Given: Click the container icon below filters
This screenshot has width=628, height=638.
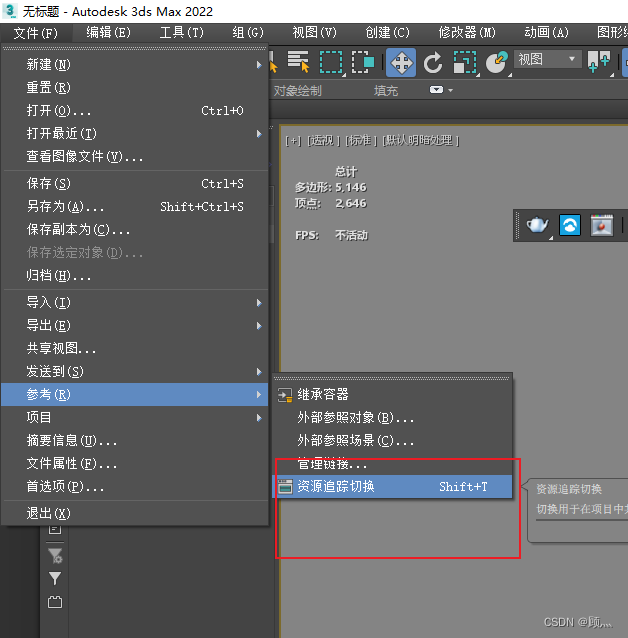Looking at the screenshot, I should pyautogui.click(x=55, y=602).
